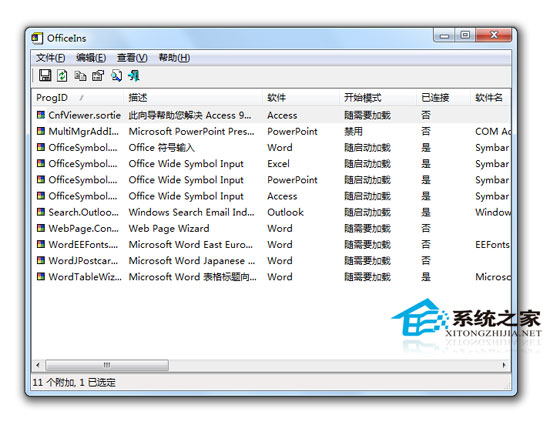Image resolution: width=550 pixels, height=425 pixels.
Task: Click the 'COM Ac' software name cell
Action: [493, 131]
